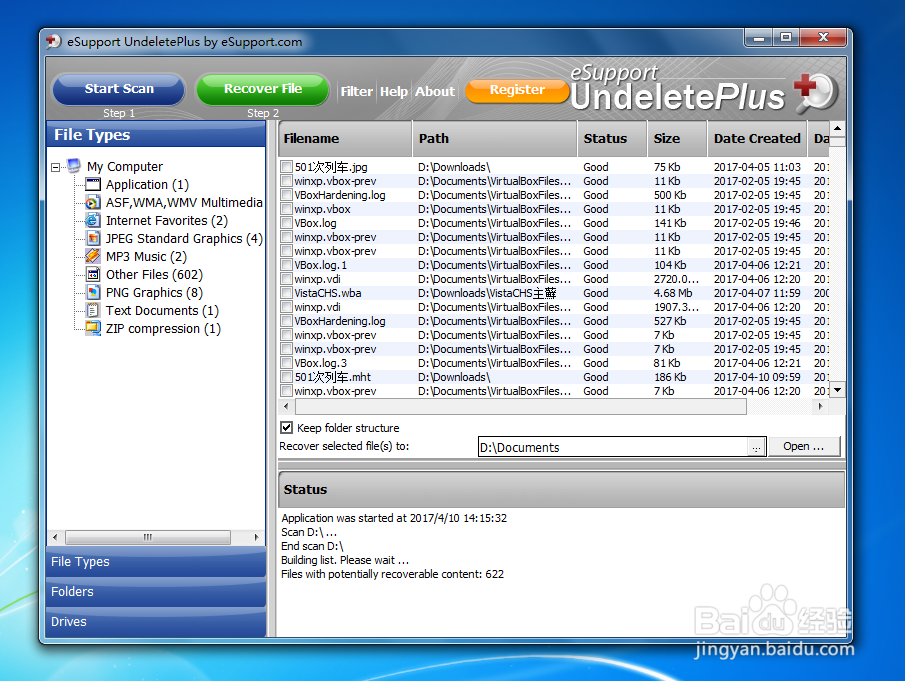Select the PNG Graphics (8) tree item
This screenshot has width=905, height=681.
[x=154, y=293]
